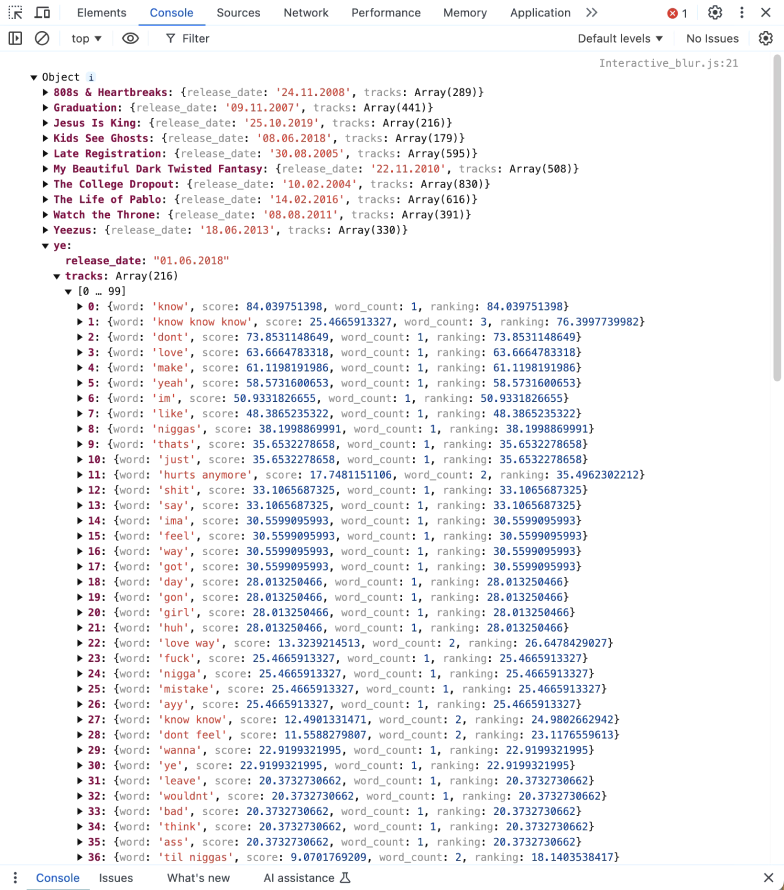
Task: Toggle the device toolbar icon
Action: [x=43, y=12]
